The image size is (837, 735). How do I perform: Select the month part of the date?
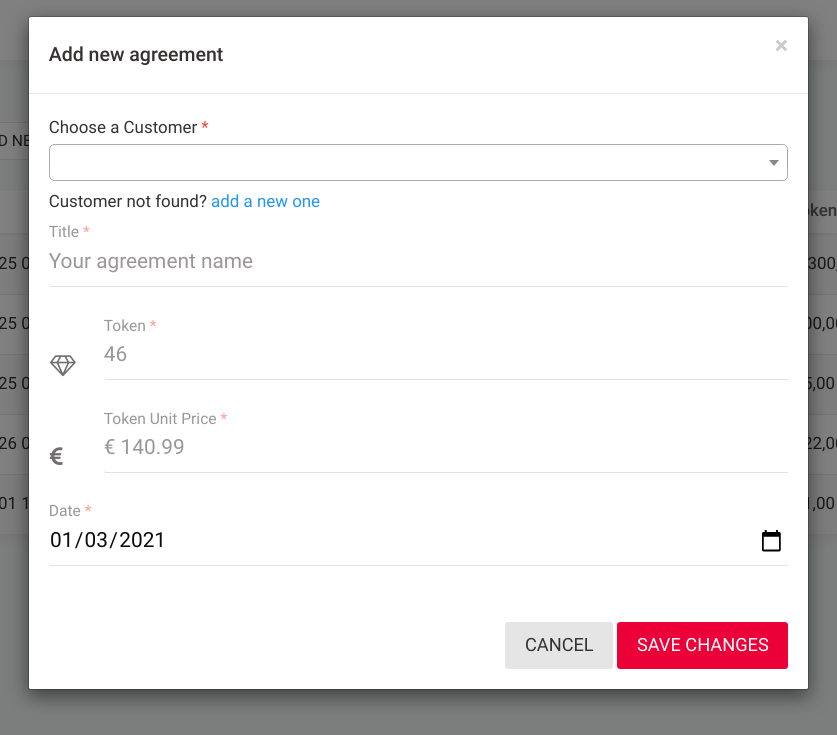[96, 540]
